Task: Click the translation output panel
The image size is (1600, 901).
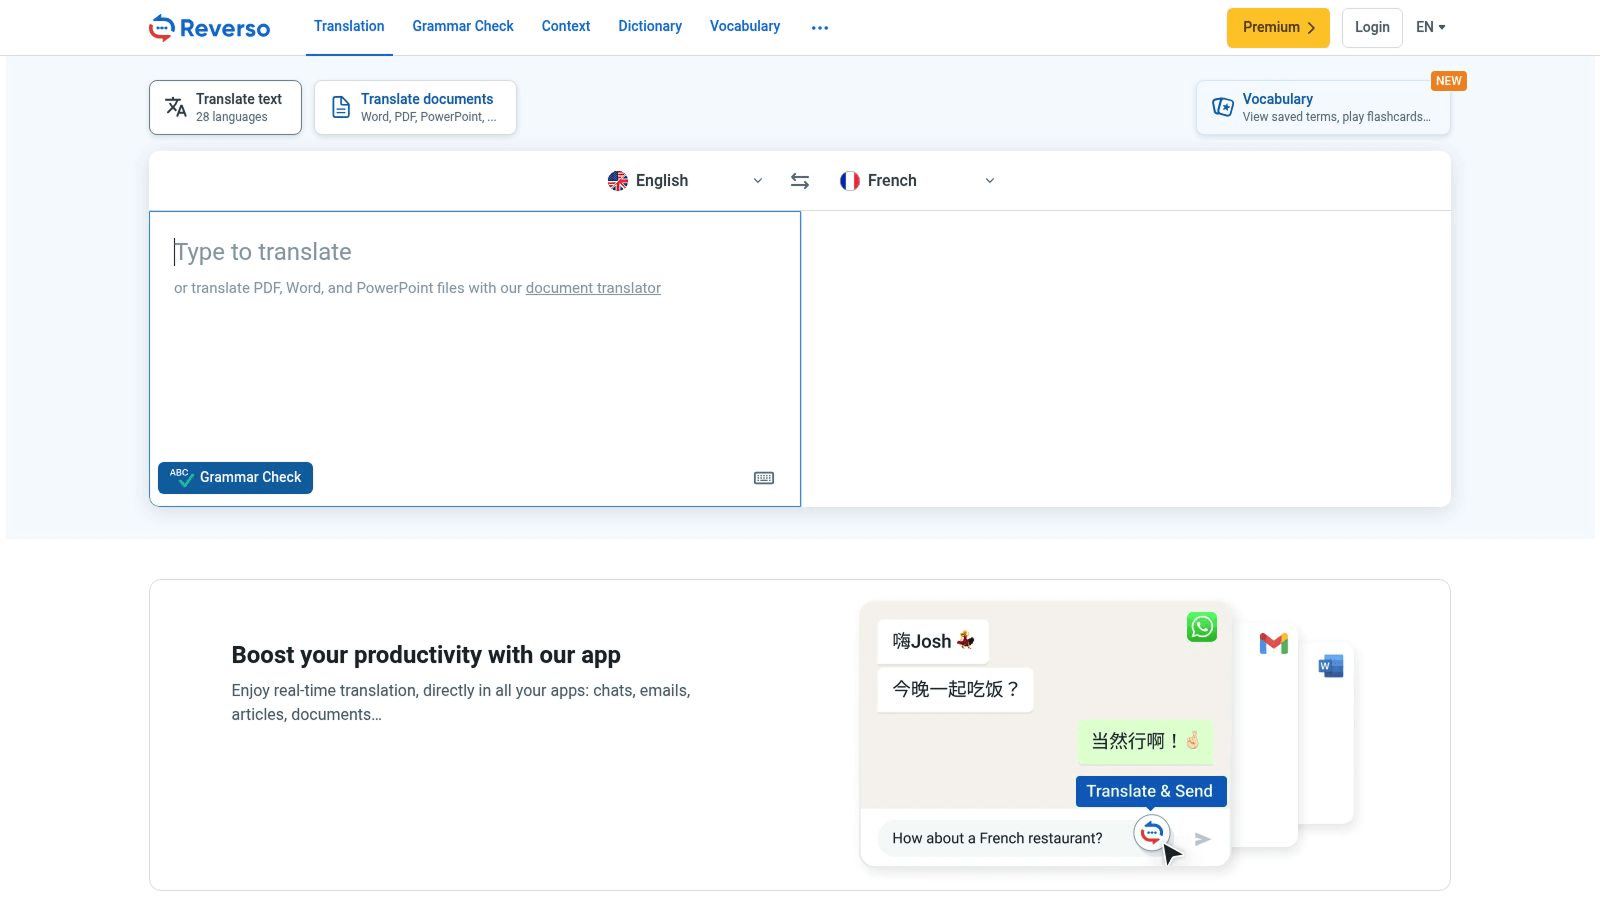Action: pos(1126,359)
